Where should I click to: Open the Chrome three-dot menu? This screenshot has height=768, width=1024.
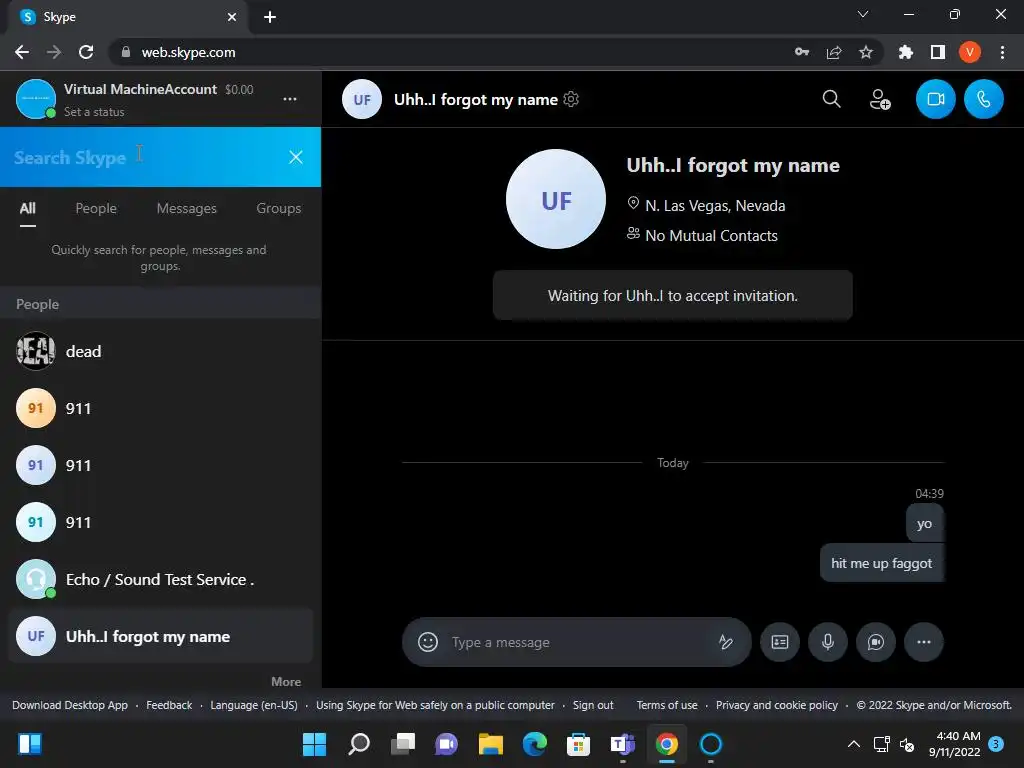click(x=1002, y=52)
